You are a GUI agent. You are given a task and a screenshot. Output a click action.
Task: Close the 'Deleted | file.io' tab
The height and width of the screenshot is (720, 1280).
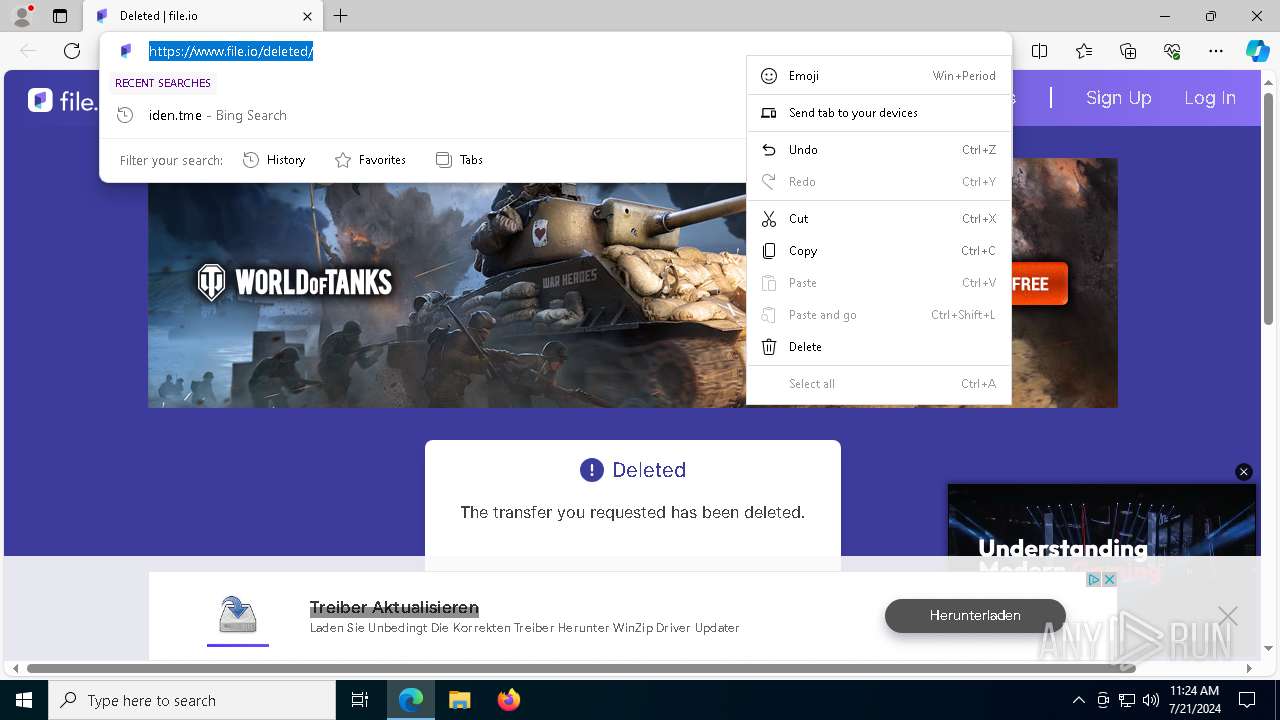[307, 16]
